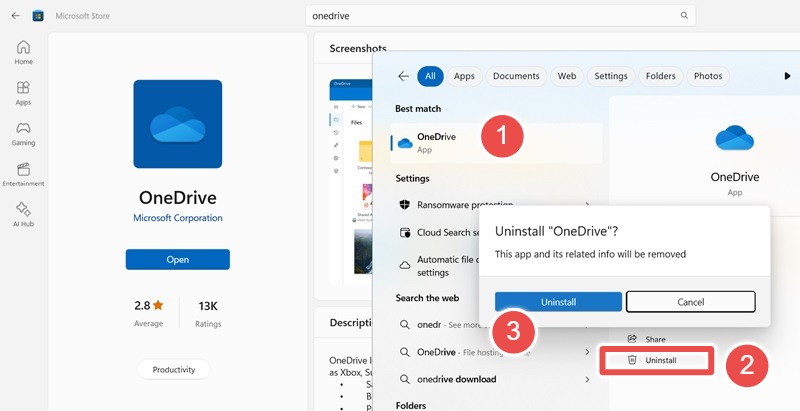Click the Share icon in preview pane
The height and width of the screenshot is (411, 800).
click(x=632, y=339)
